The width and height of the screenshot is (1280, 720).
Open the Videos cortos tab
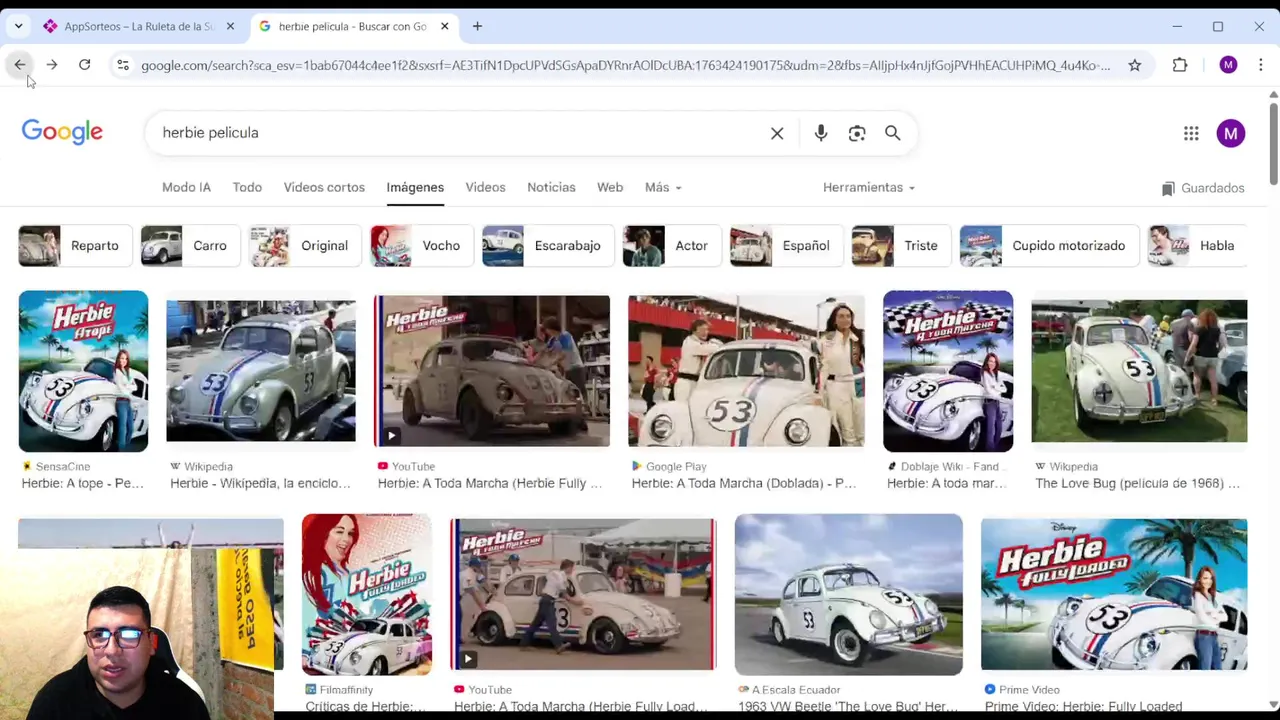click(x=324, y=187)
